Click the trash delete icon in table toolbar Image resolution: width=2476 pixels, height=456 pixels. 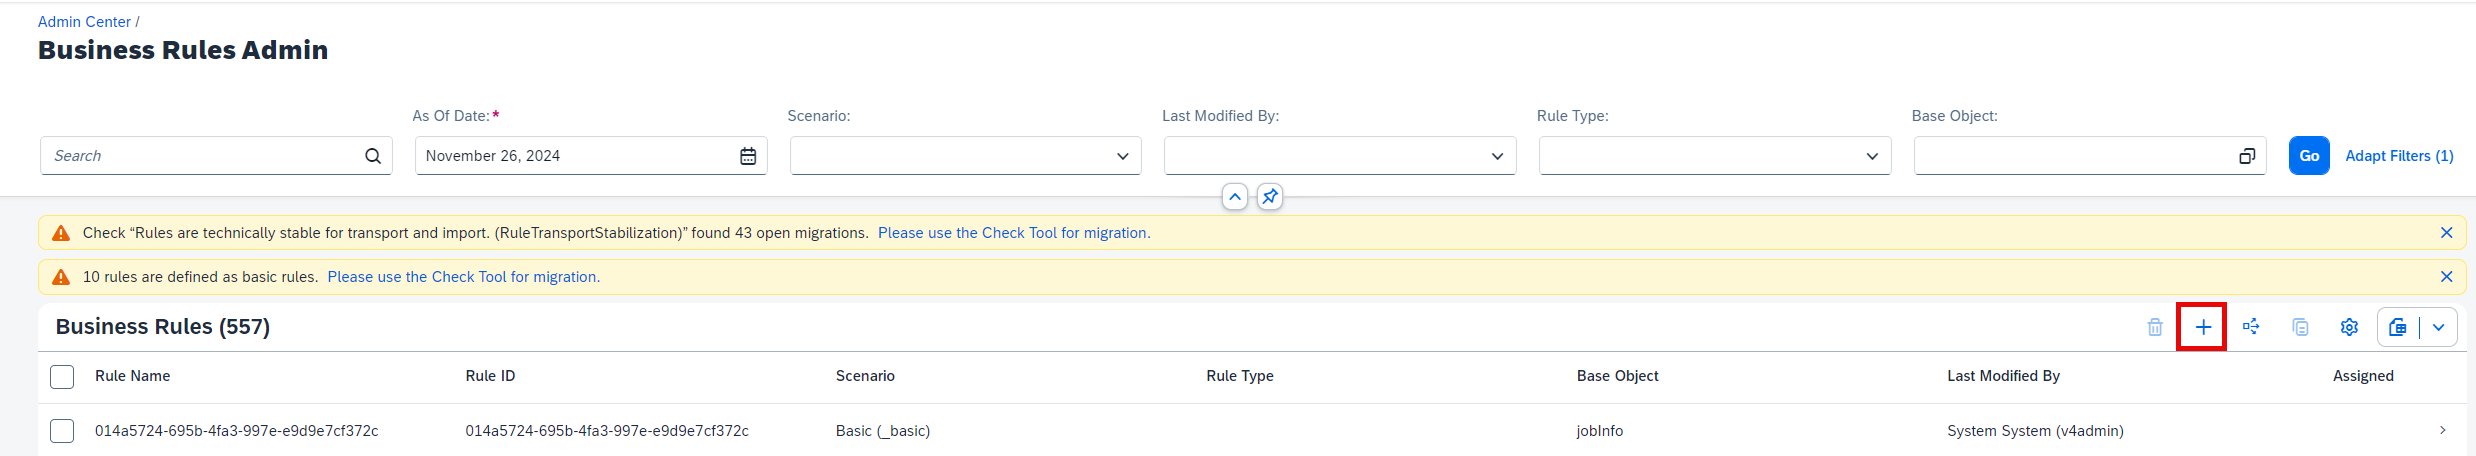coord(2155,327)
